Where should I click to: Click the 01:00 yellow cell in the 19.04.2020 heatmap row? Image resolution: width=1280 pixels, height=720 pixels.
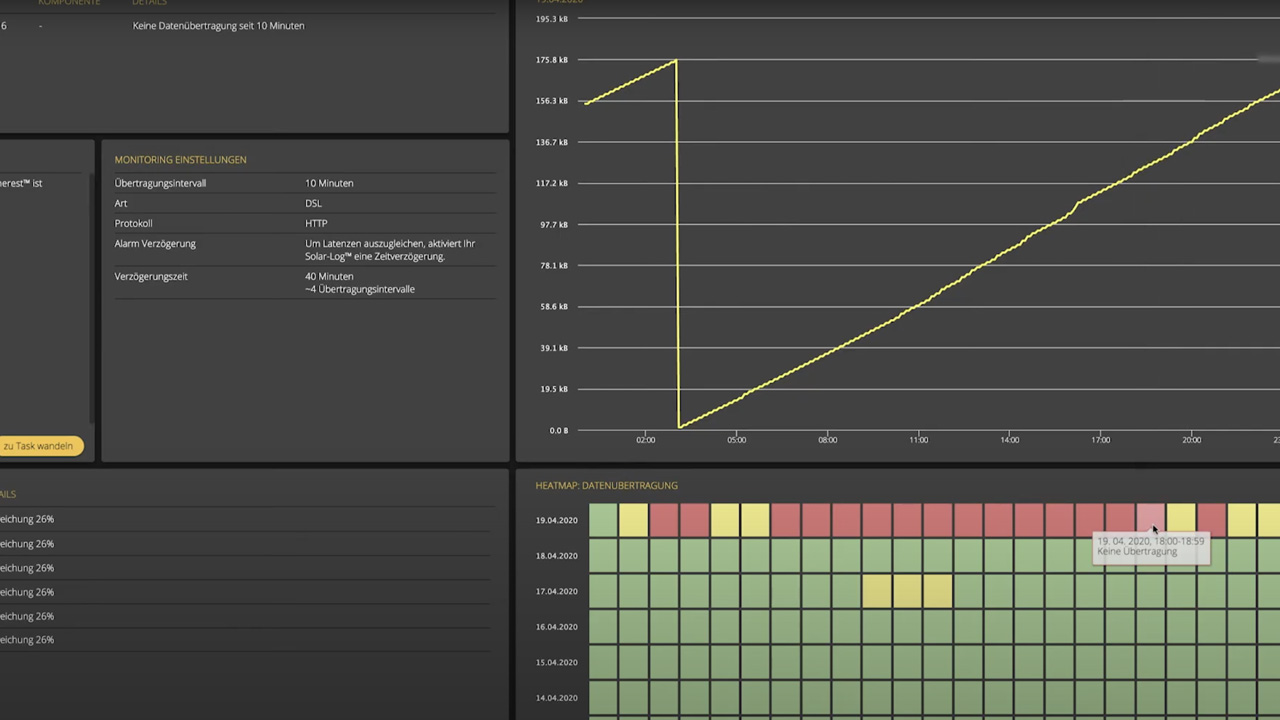[633, 520]
